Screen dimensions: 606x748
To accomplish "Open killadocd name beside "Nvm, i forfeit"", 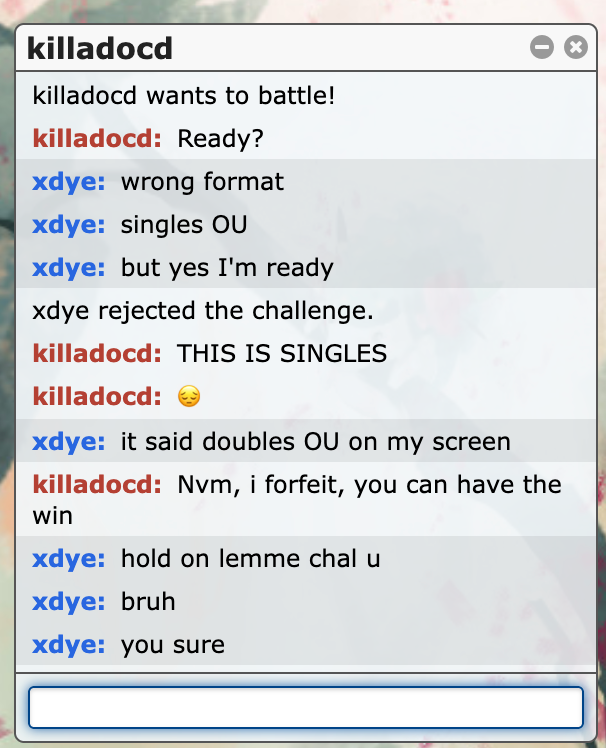I will click(97, 485).
